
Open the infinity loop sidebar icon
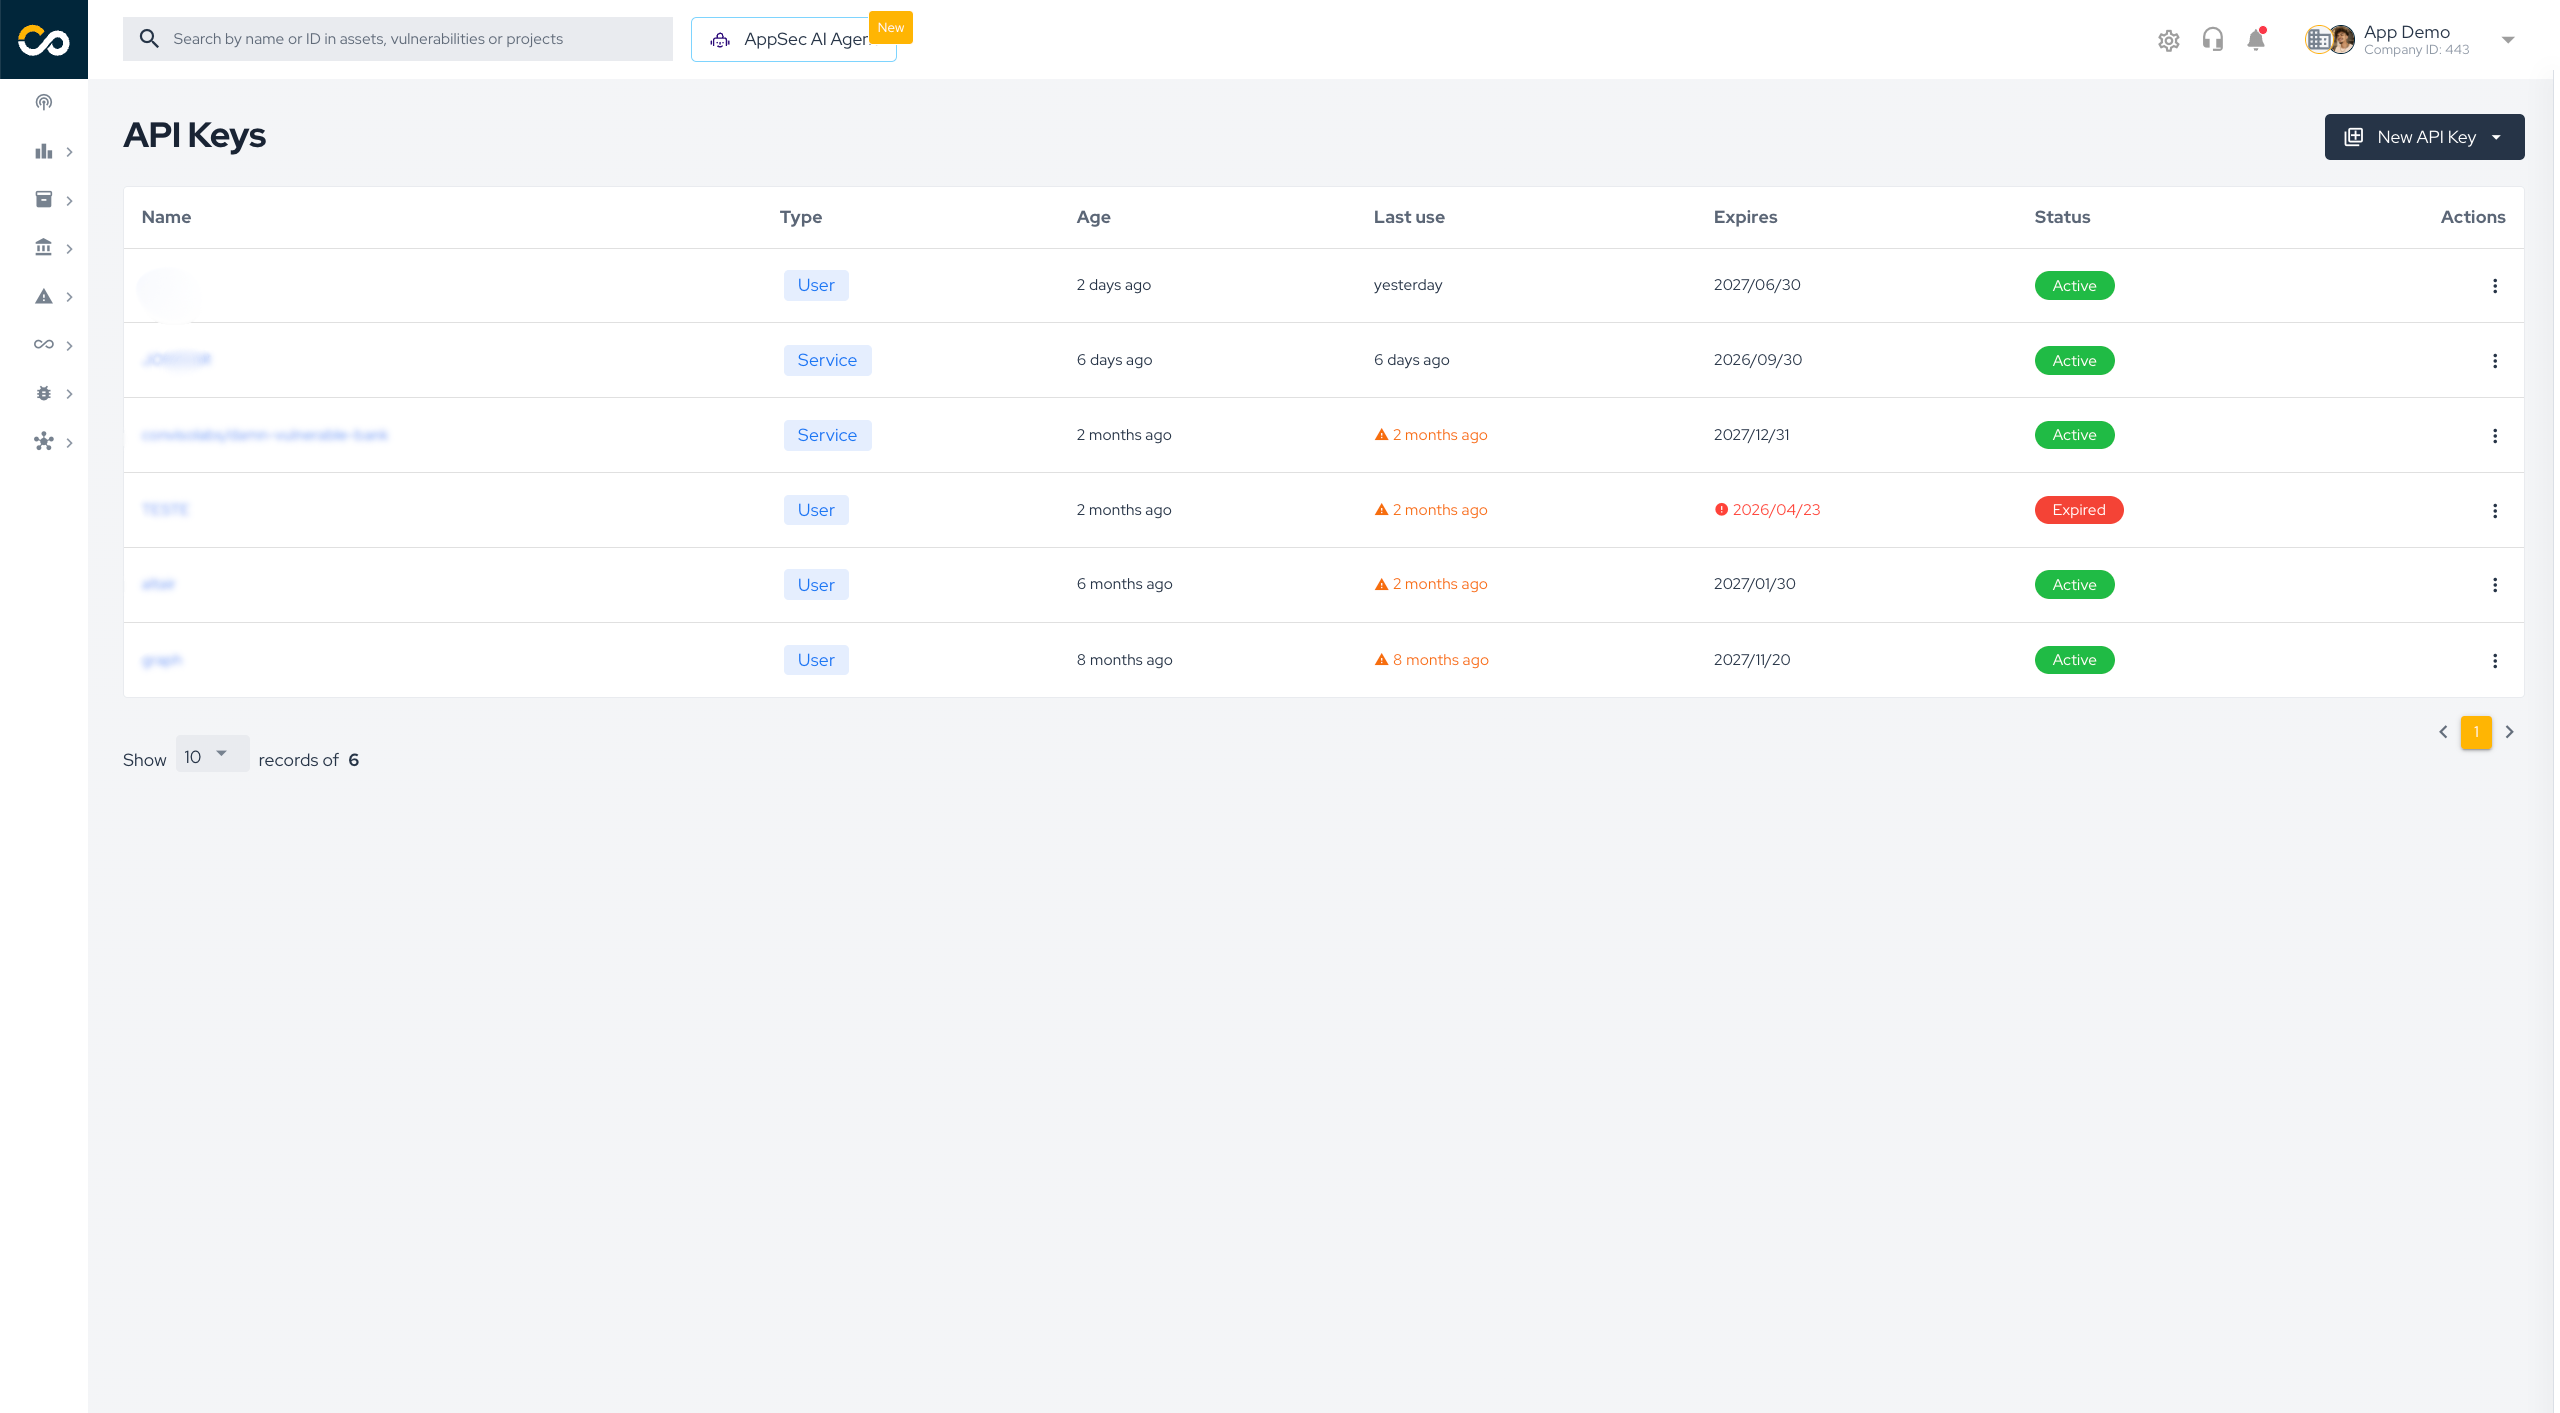pos(44,345)
